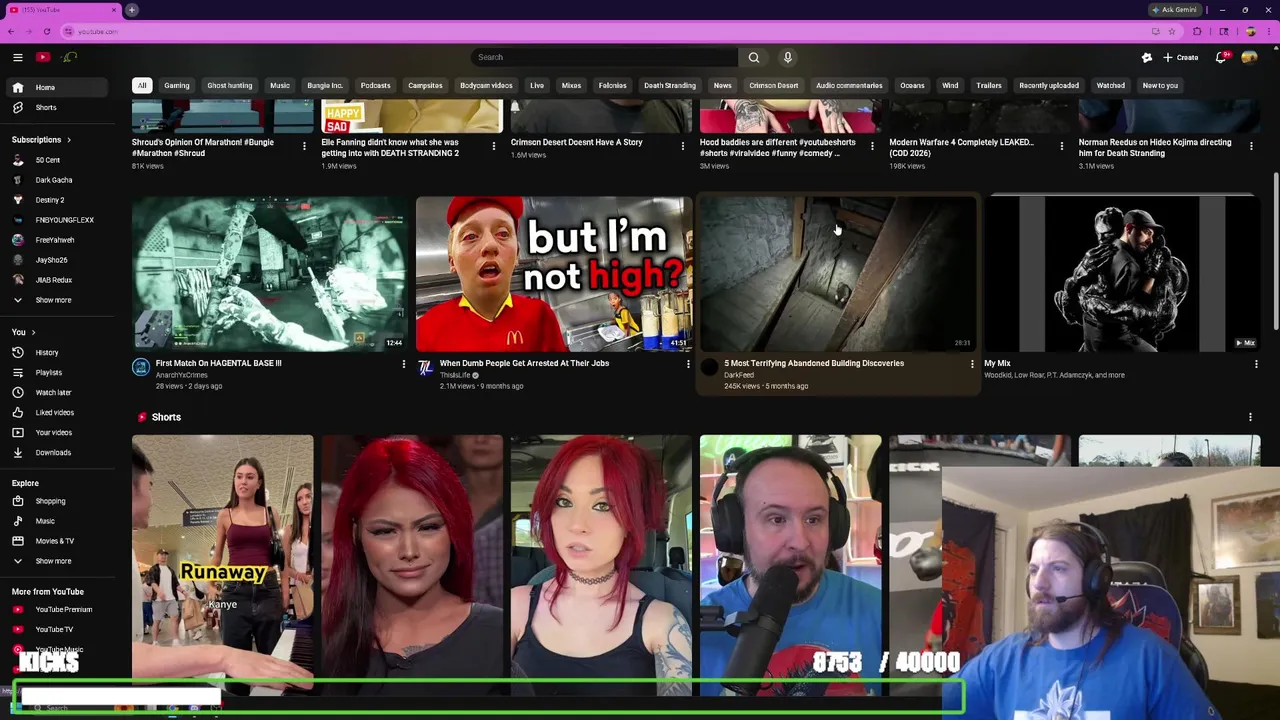Click the Create button
The height and width of the screenshot is (720, 1280).
(x=1181, y=57)
